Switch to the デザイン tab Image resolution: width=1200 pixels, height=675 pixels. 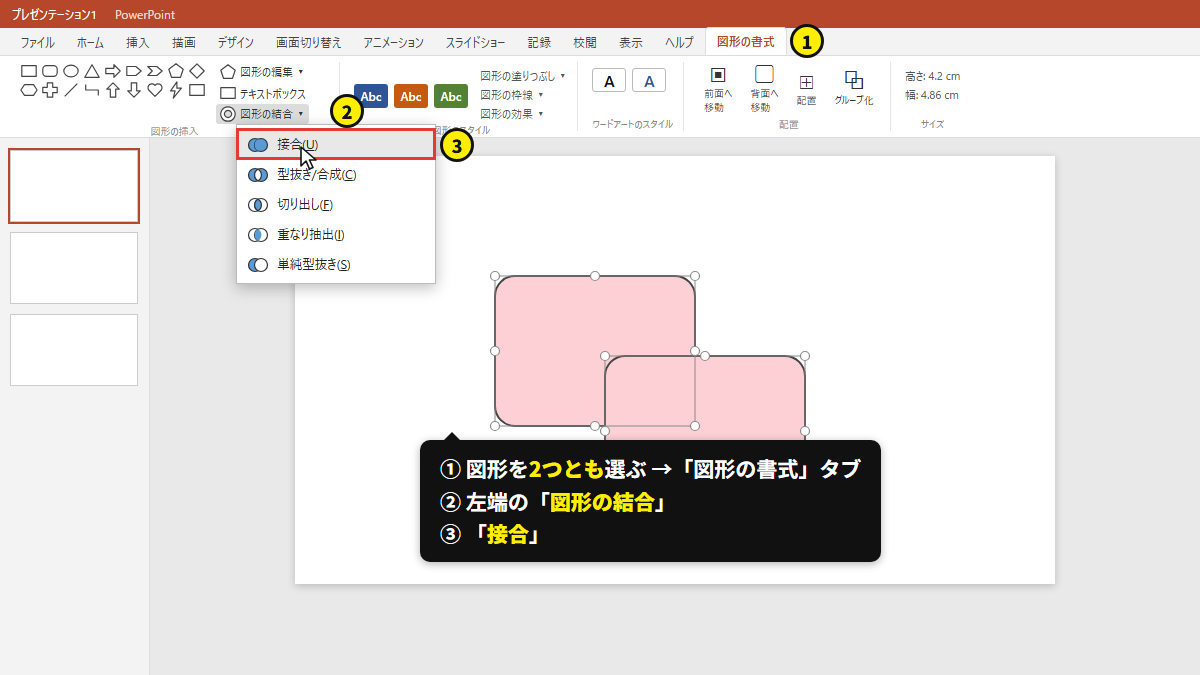(x=236, y=42)
